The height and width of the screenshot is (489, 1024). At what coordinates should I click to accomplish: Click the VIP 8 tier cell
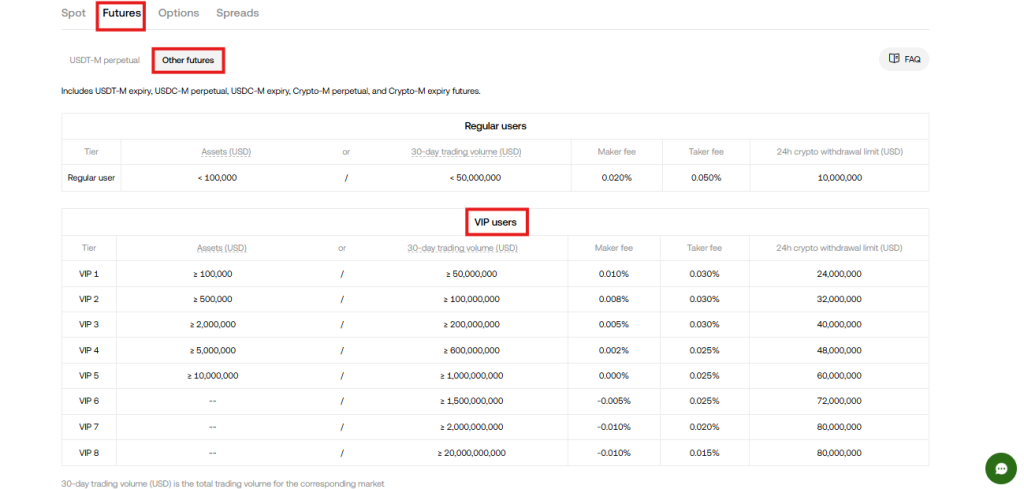point(89,452)
